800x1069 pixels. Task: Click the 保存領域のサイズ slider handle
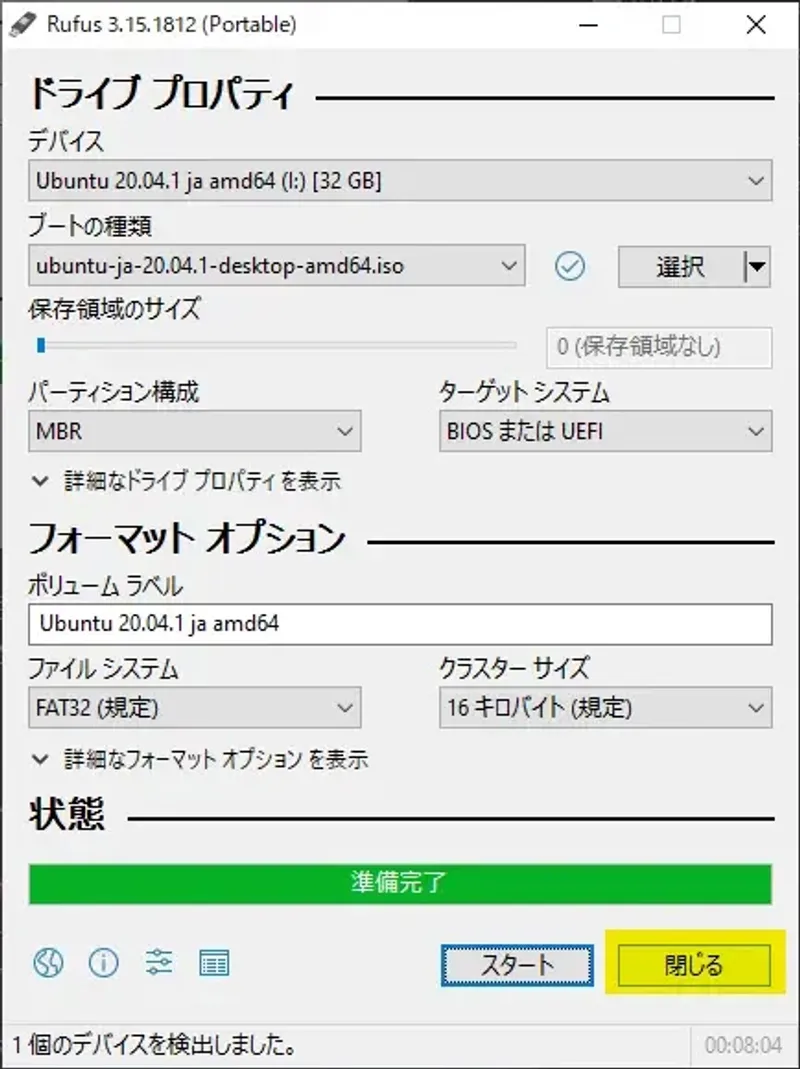(x=40, y=346)
